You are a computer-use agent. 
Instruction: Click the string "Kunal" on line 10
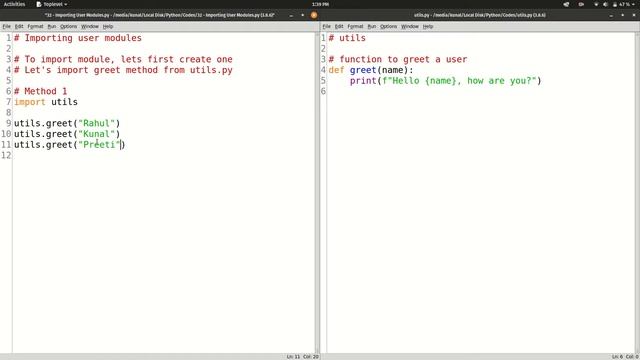click(x=97, y=134)
